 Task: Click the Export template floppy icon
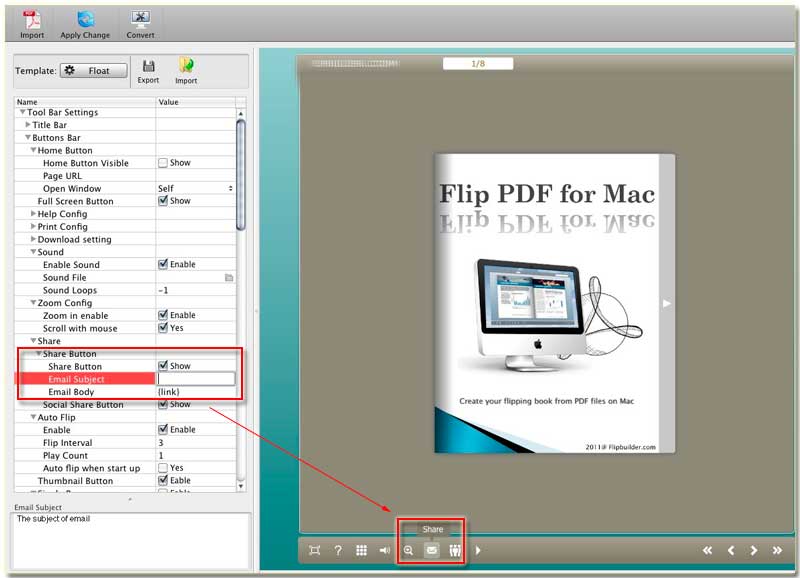(148, 66)
